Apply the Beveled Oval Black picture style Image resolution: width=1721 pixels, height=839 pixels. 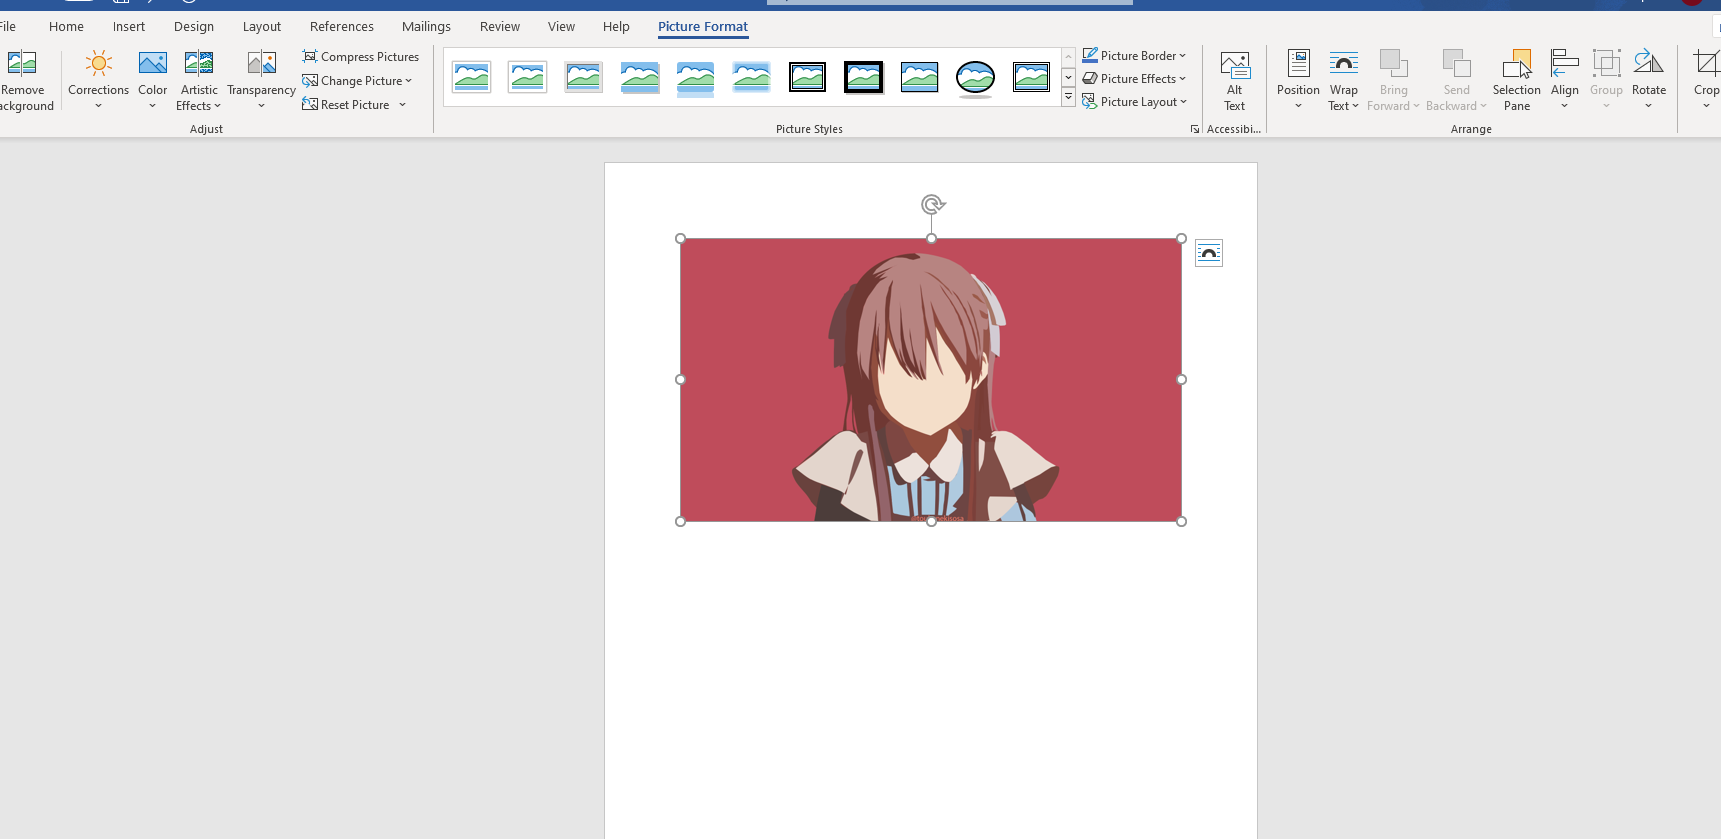click(x=975, y=77)
